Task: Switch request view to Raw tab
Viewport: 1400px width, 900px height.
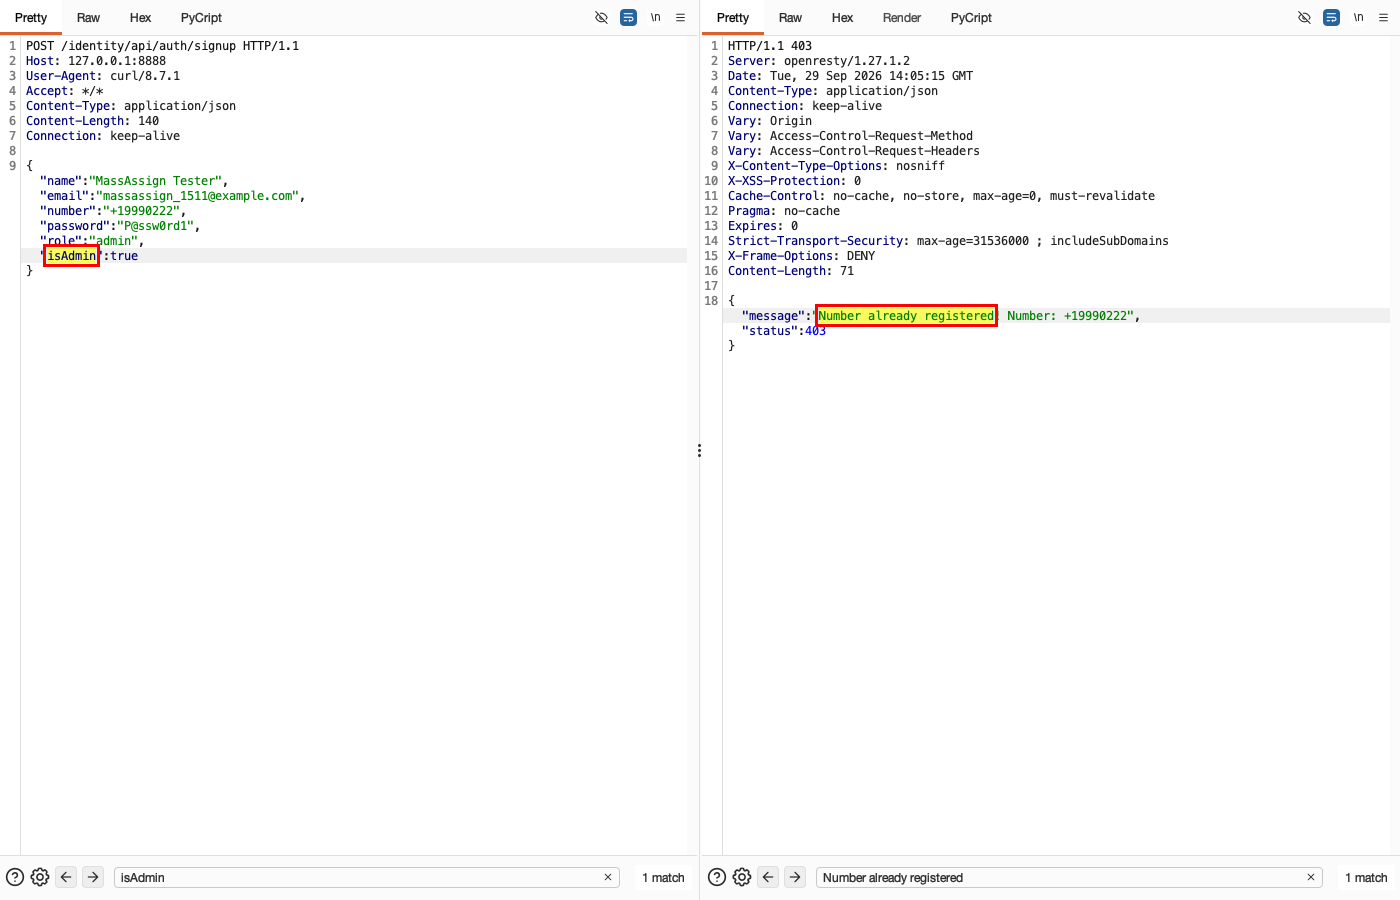Action: 88,17
